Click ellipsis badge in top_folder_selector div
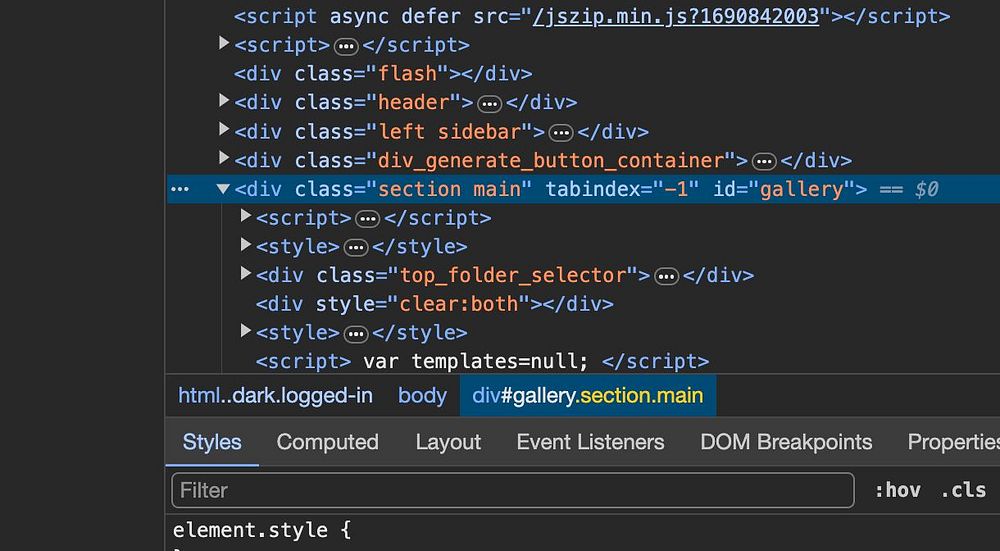The height and width of the screenshot is (551, 1000). [x=666, y=276]
